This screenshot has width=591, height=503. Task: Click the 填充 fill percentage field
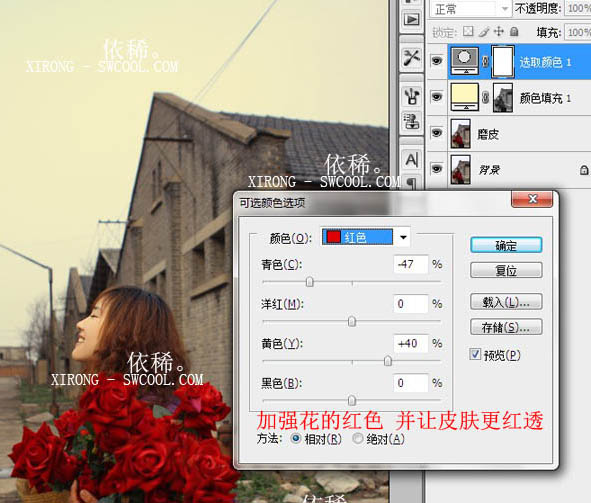(577, 32)
